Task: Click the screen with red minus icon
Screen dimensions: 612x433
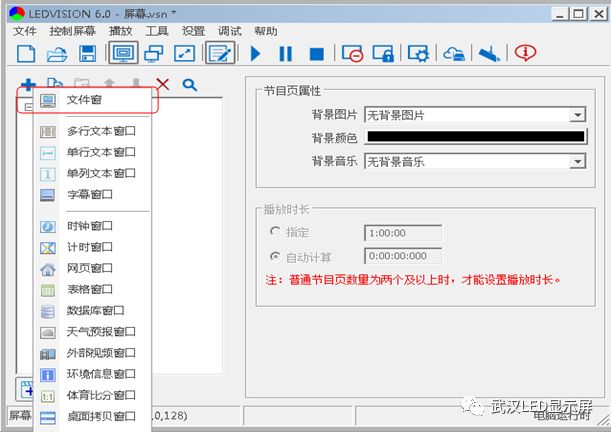Action: coord(352,53)
